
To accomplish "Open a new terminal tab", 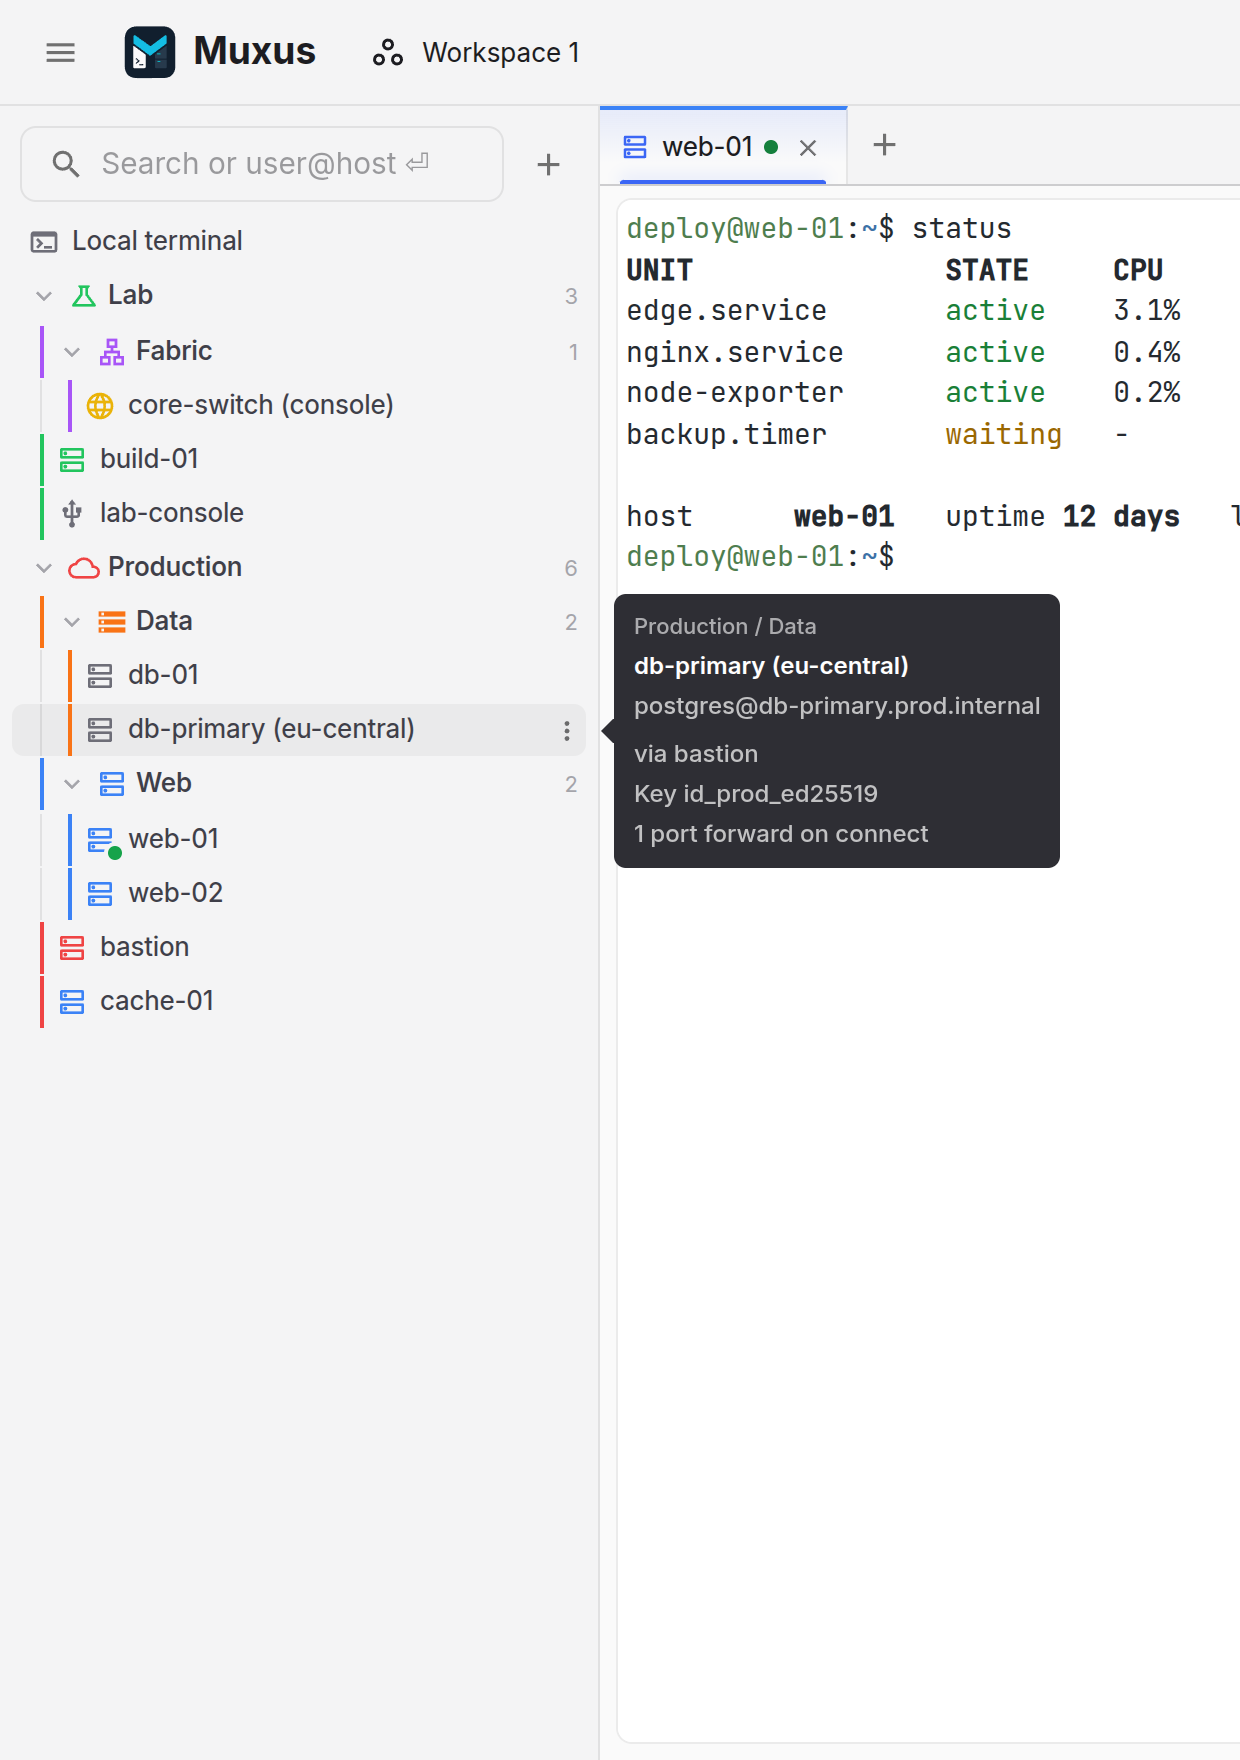I will pos(884,145).
